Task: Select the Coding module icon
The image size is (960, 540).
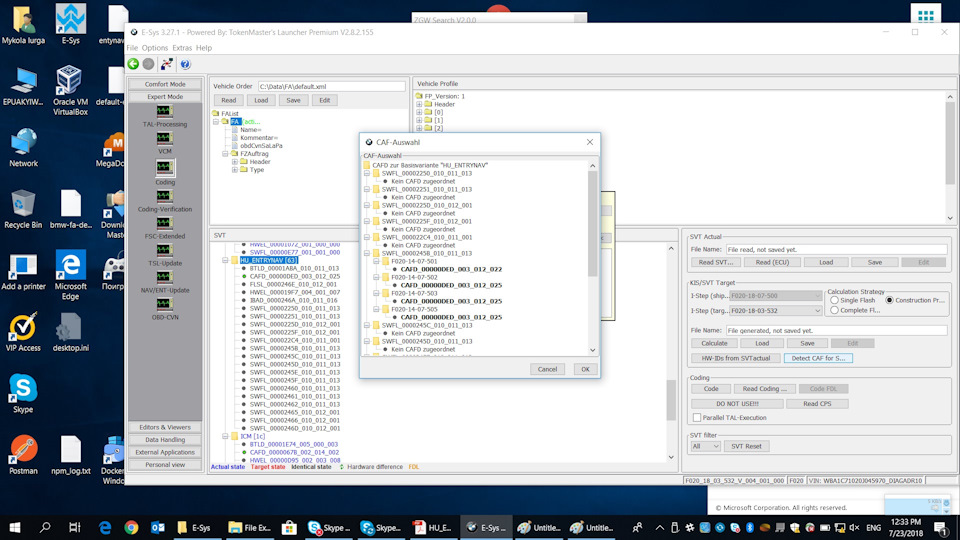Action: [164, 168]
